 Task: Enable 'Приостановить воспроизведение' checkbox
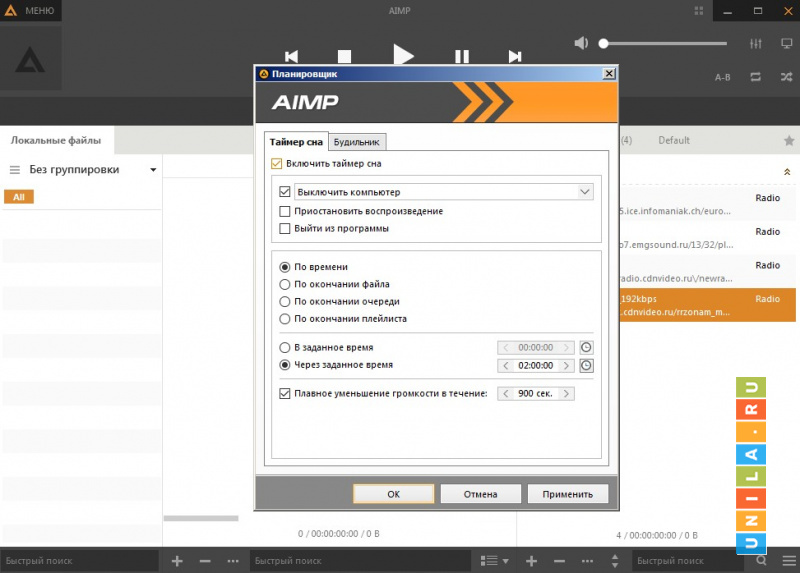[x=285, y=211]
